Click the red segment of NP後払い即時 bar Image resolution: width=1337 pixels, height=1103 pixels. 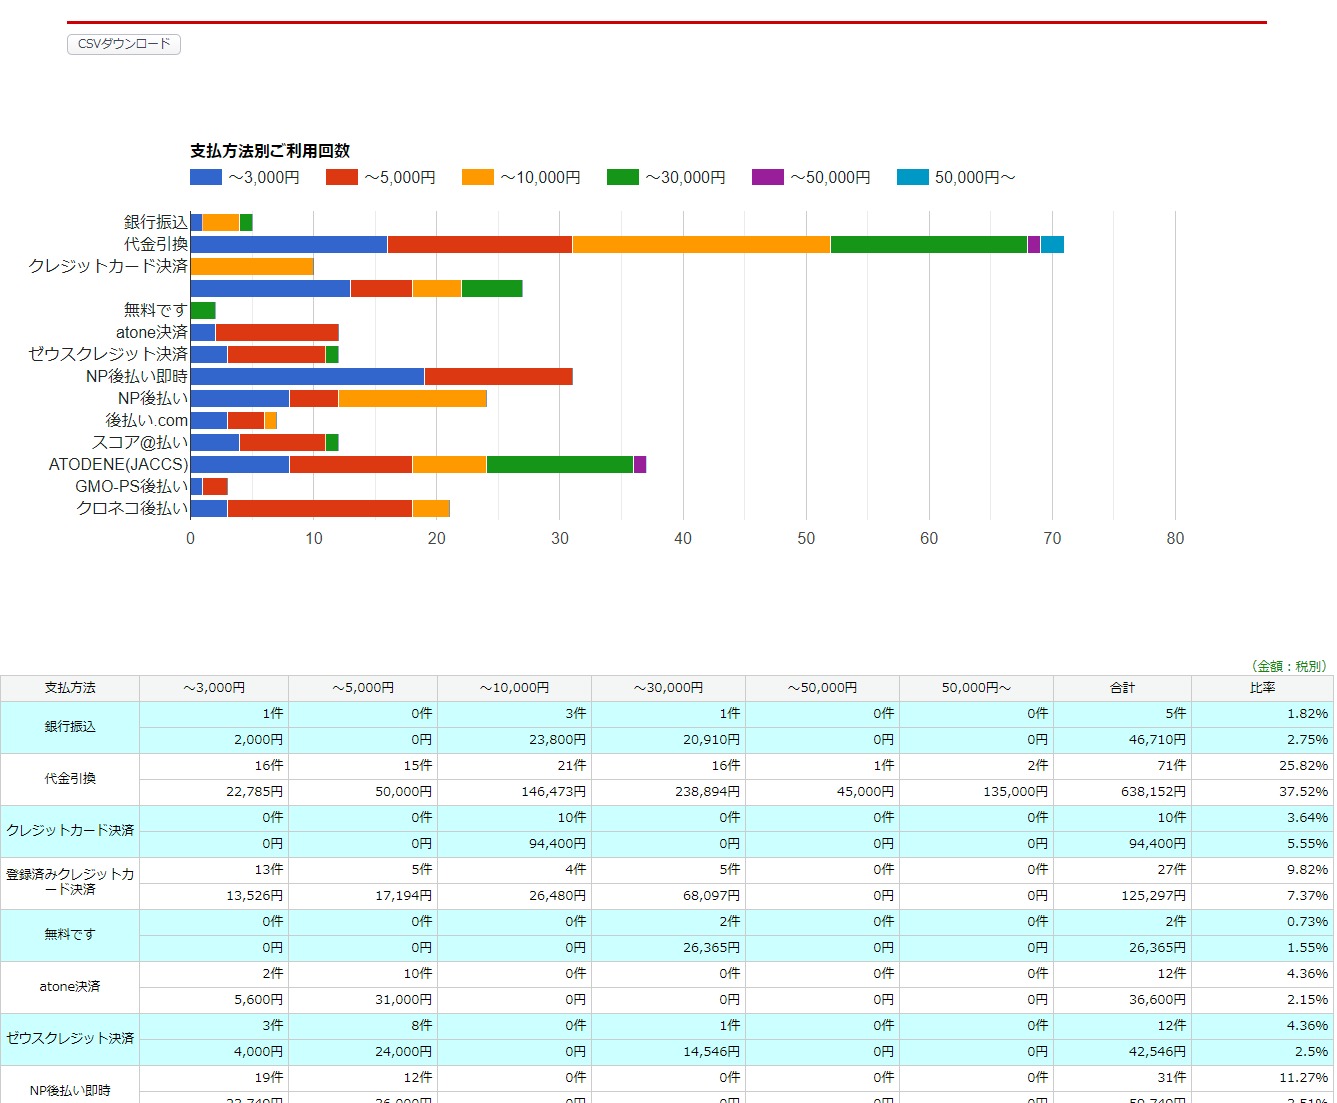(498, 377)
